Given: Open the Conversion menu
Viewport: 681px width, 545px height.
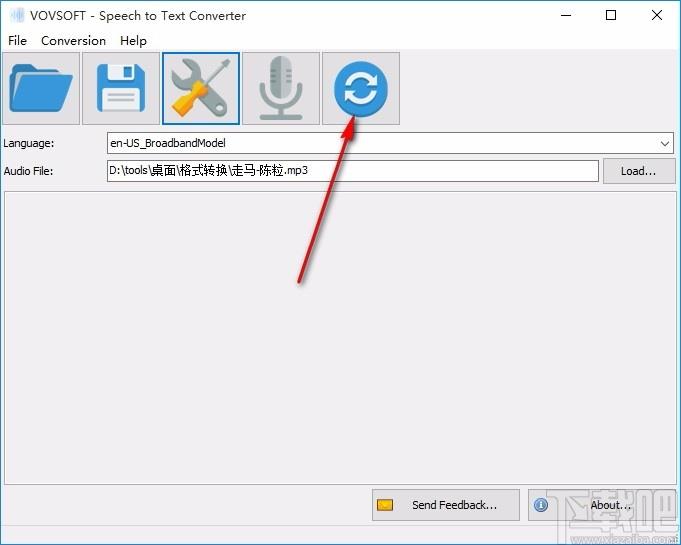Looking at the screenshot, I should tap(73, 41).
